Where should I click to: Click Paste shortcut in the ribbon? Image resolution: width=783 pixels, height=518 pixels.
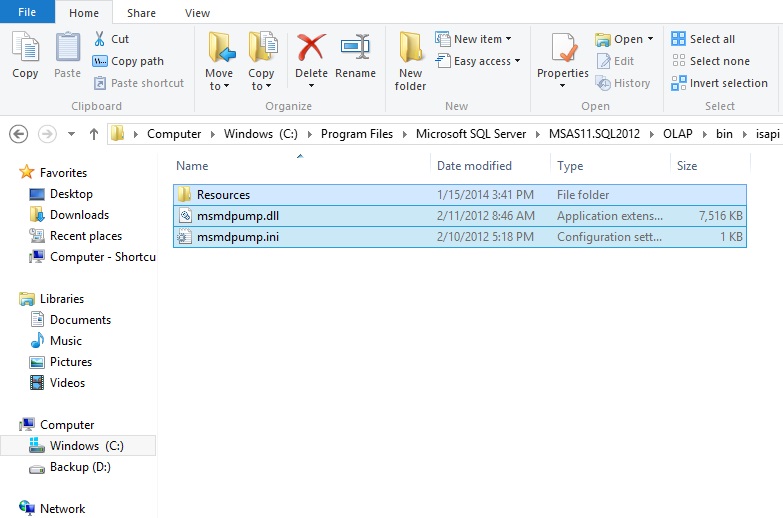coord(139,83)
